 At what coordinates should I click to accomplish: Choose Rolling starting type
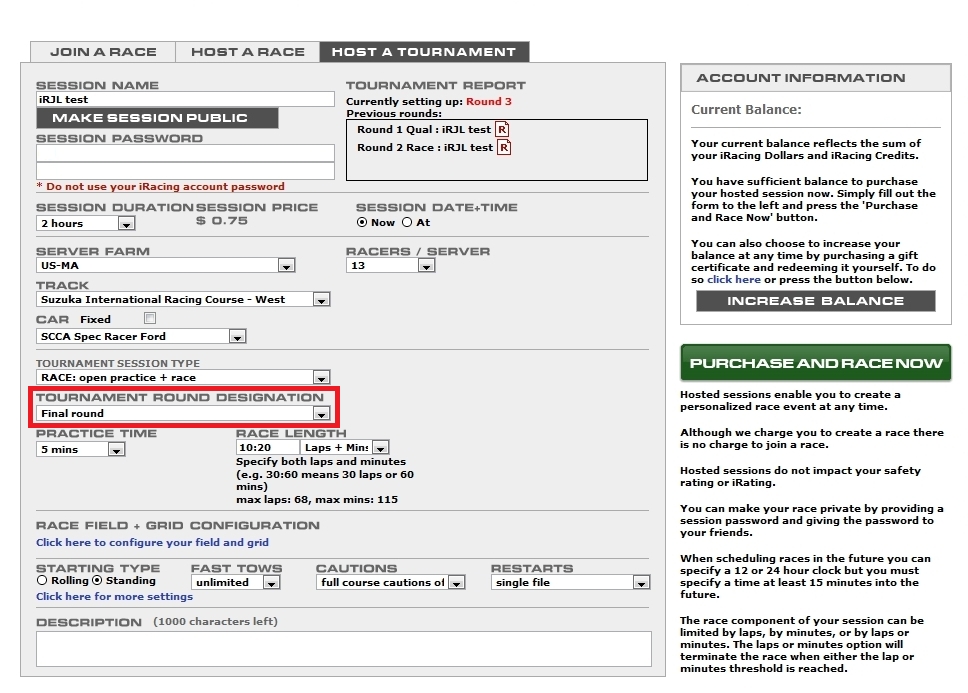[x=42, y=580]
